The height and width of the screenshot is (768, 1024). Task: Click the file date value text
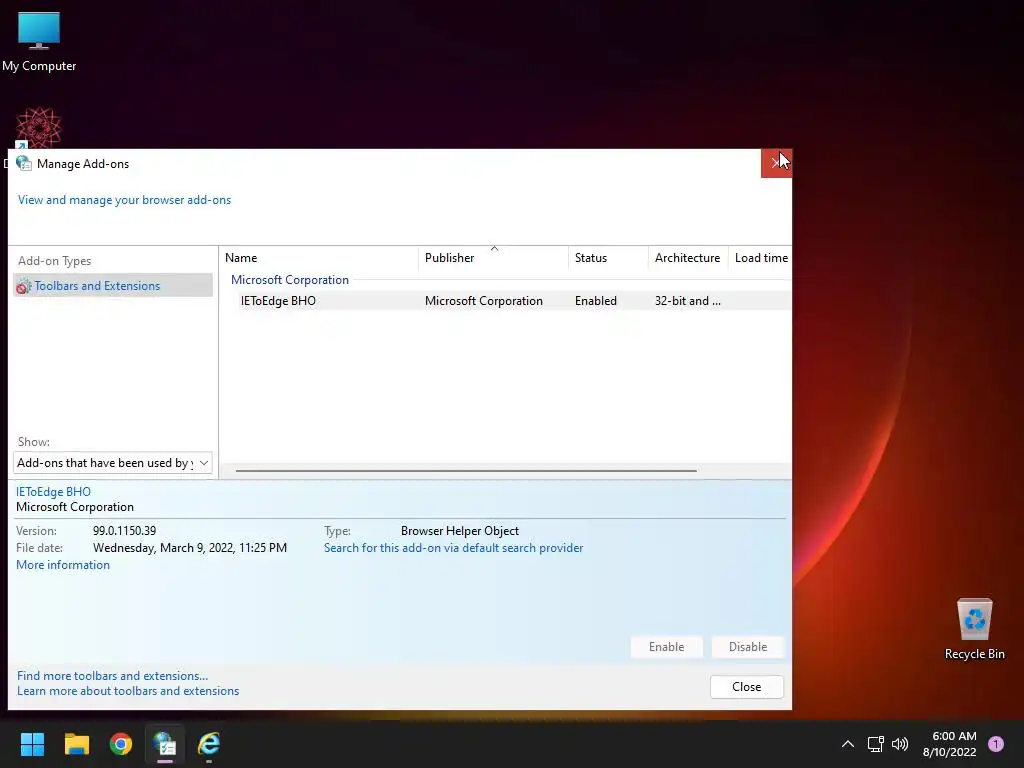(189, 548)
